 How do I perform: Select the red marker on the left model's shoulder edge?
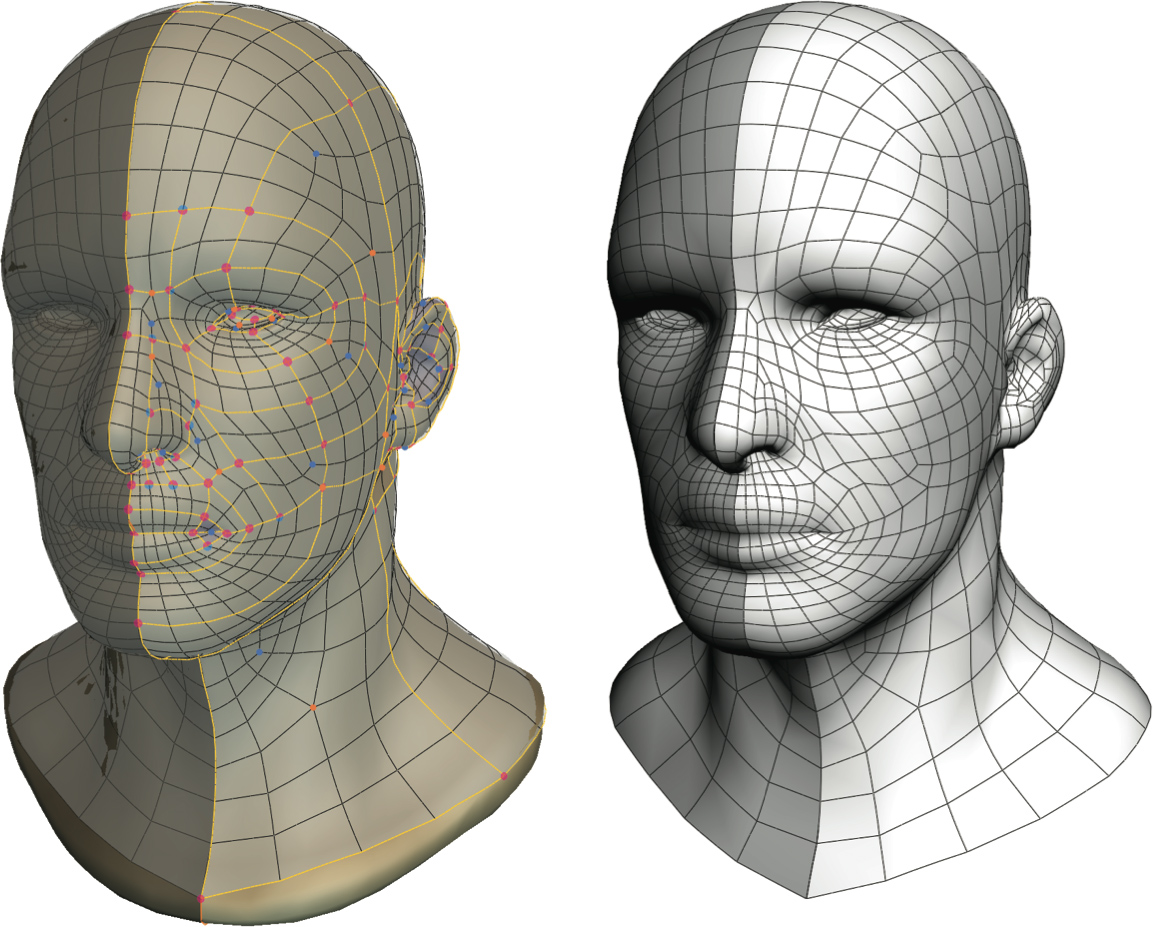pyautogui.click(x=503, y=776)
